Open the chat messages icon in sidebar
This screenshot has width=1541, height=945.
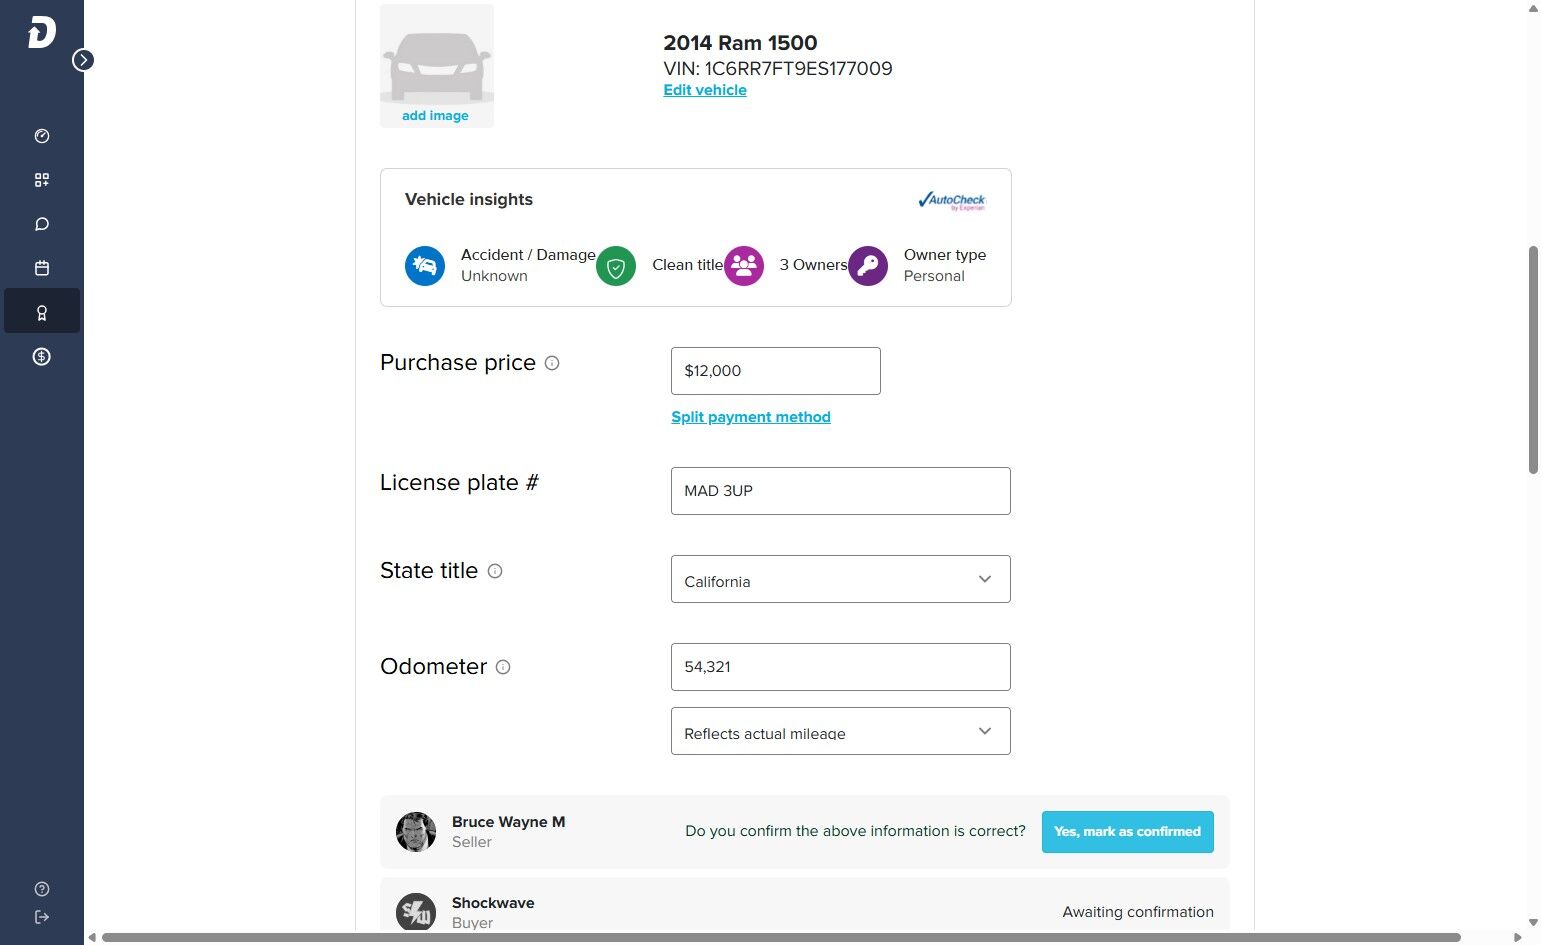tap(42, 224)
